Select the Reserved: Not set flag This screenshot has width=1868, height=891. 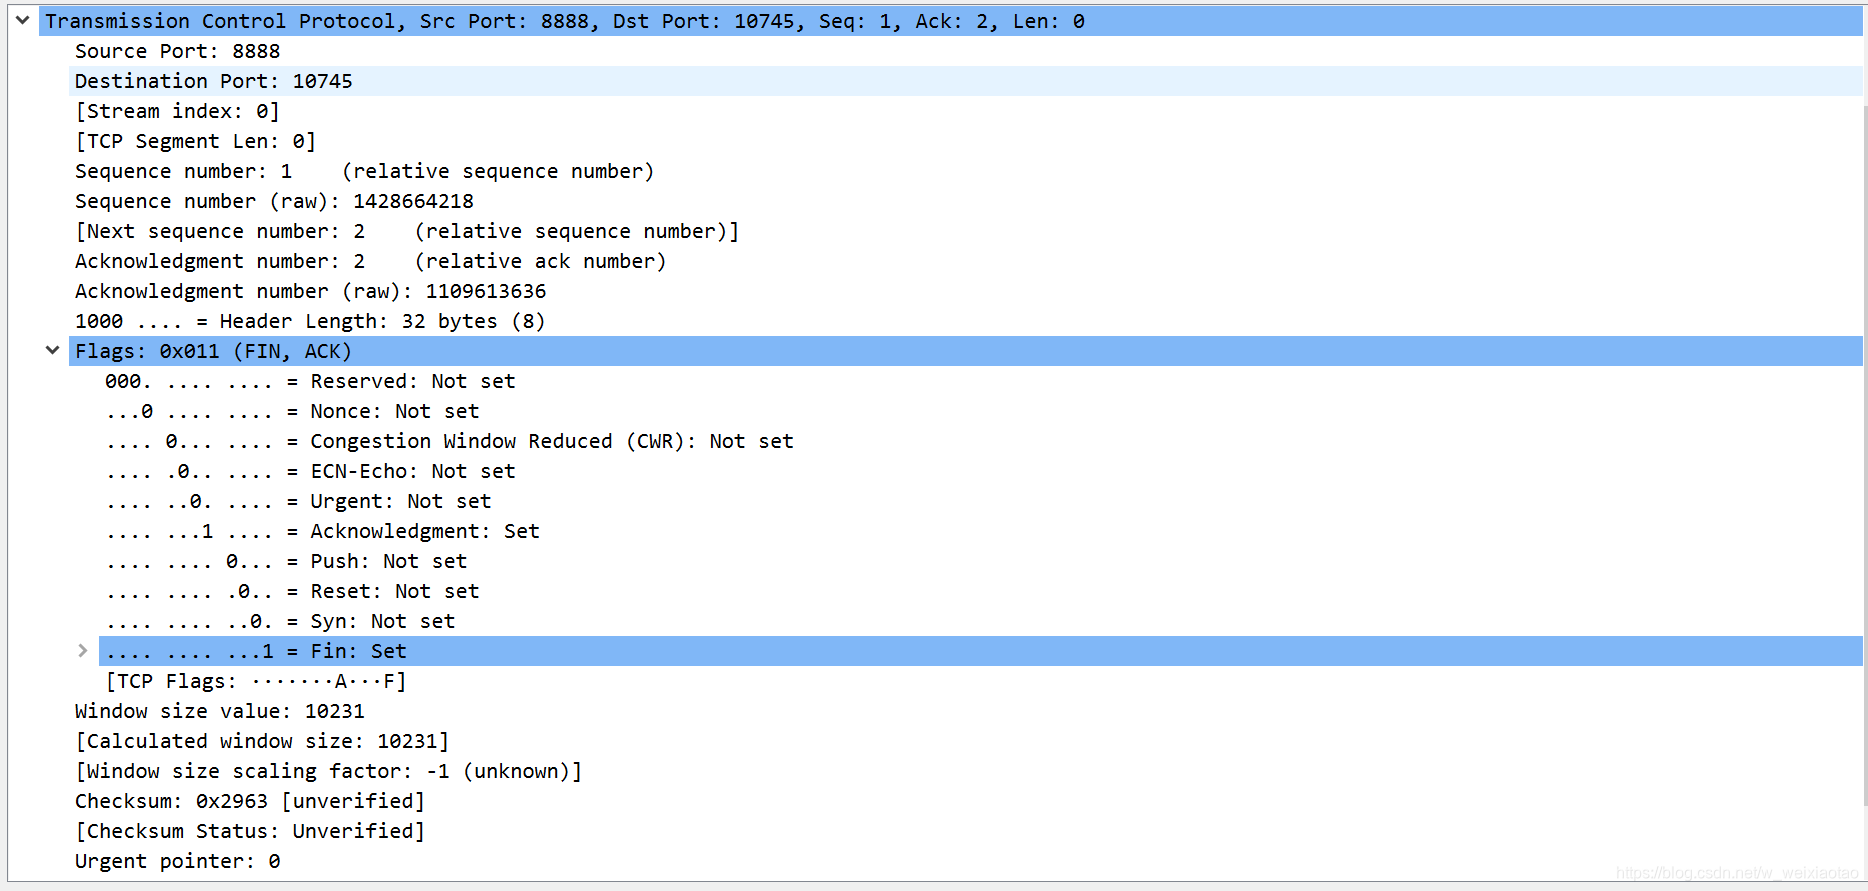pyautogui.click(x=980, y=381)
